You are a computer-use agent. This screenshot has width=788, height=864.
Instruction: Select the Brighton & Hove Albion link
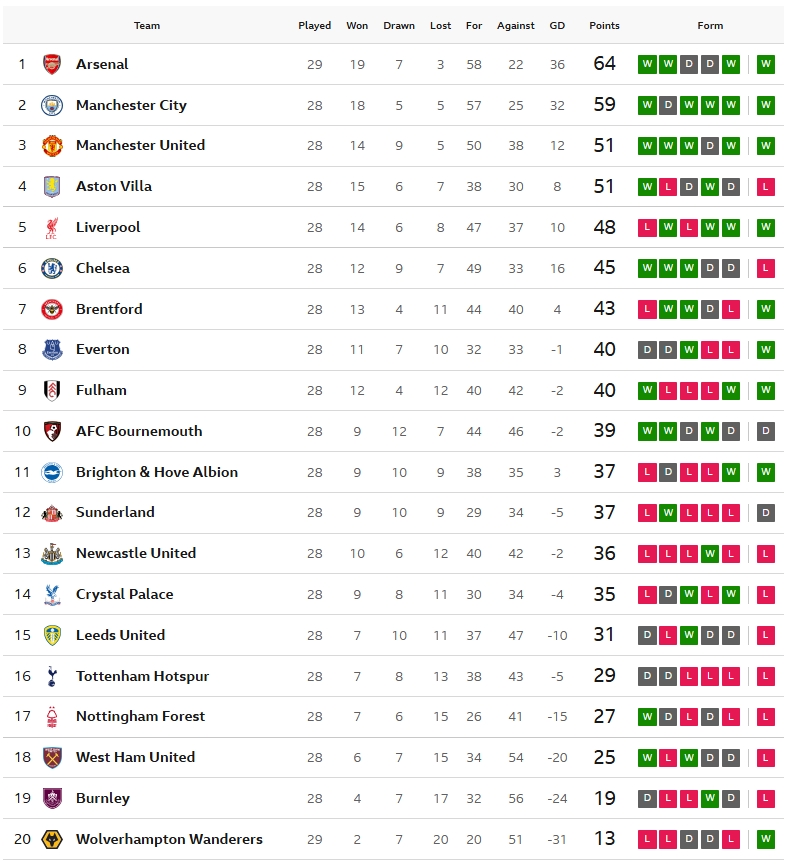[157, 472]
